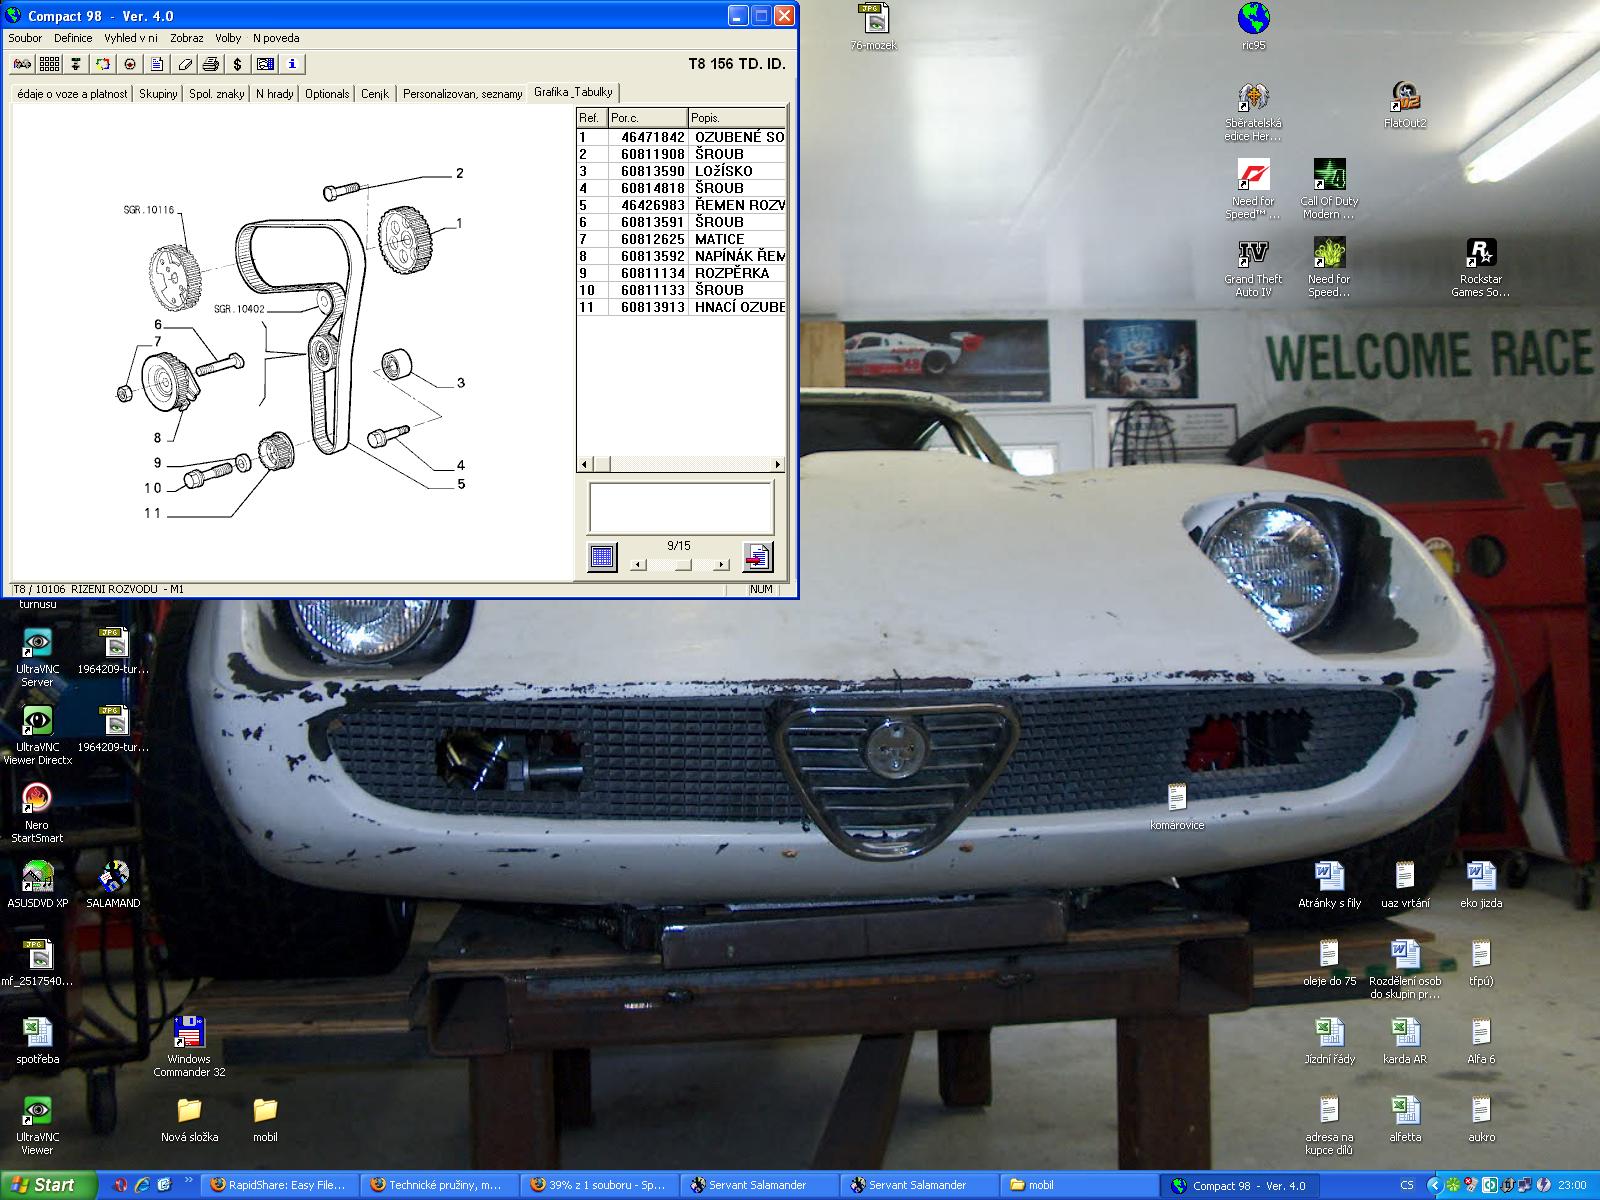Click left arrow of page 9/15 scroller

pos(640,565)
